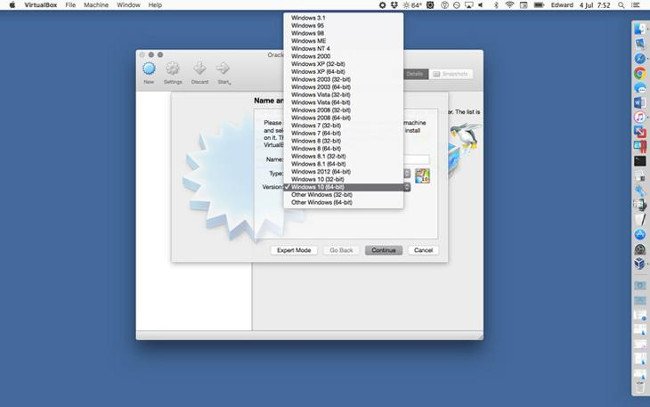Open the File menu

tap(70, 5)
